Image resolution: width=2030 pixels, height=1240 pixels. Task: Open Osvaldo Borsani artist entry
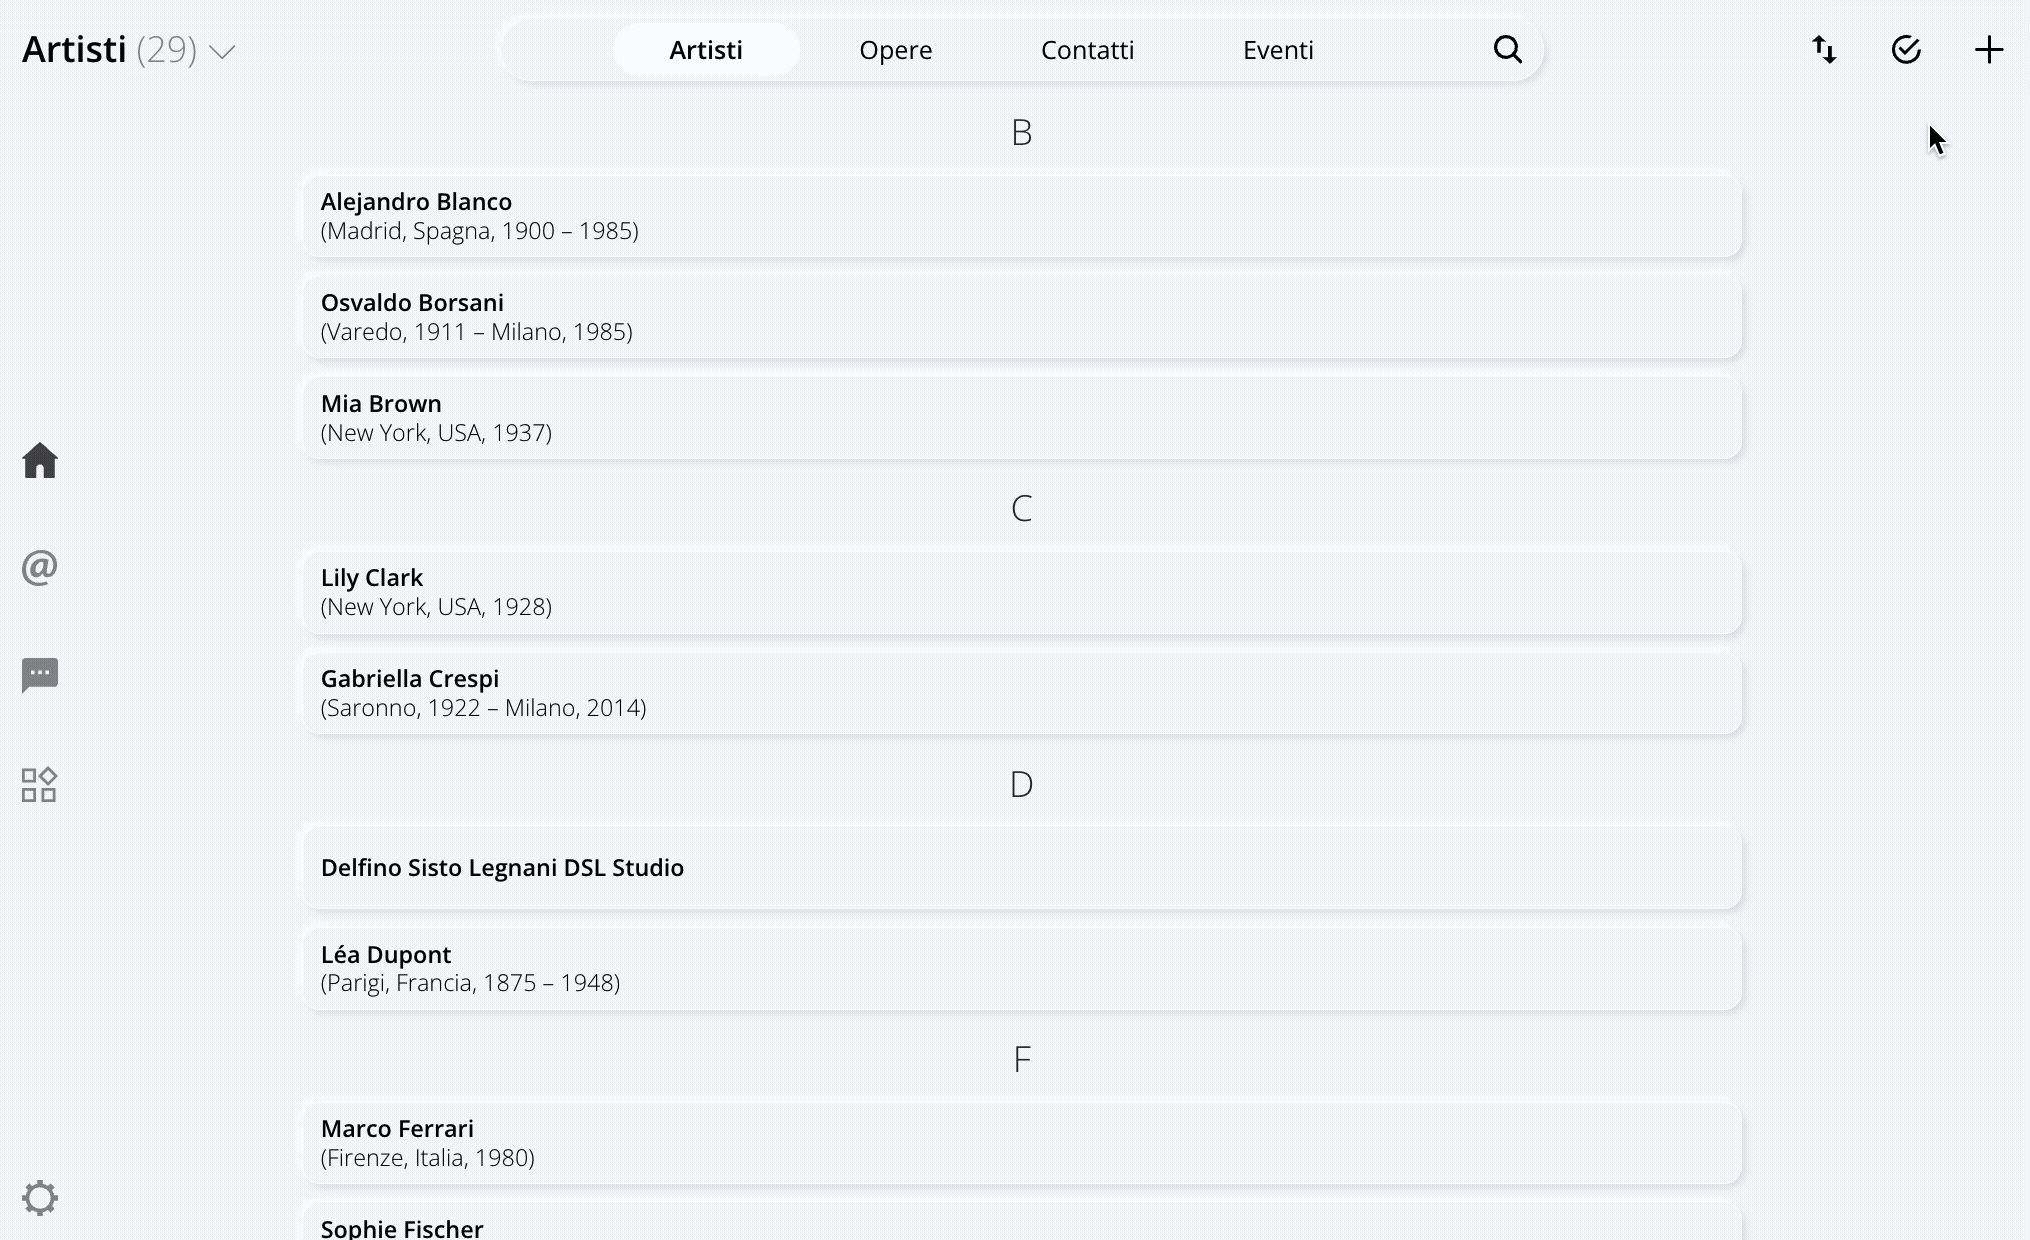pyautogui.click(x=1021, y=317)
